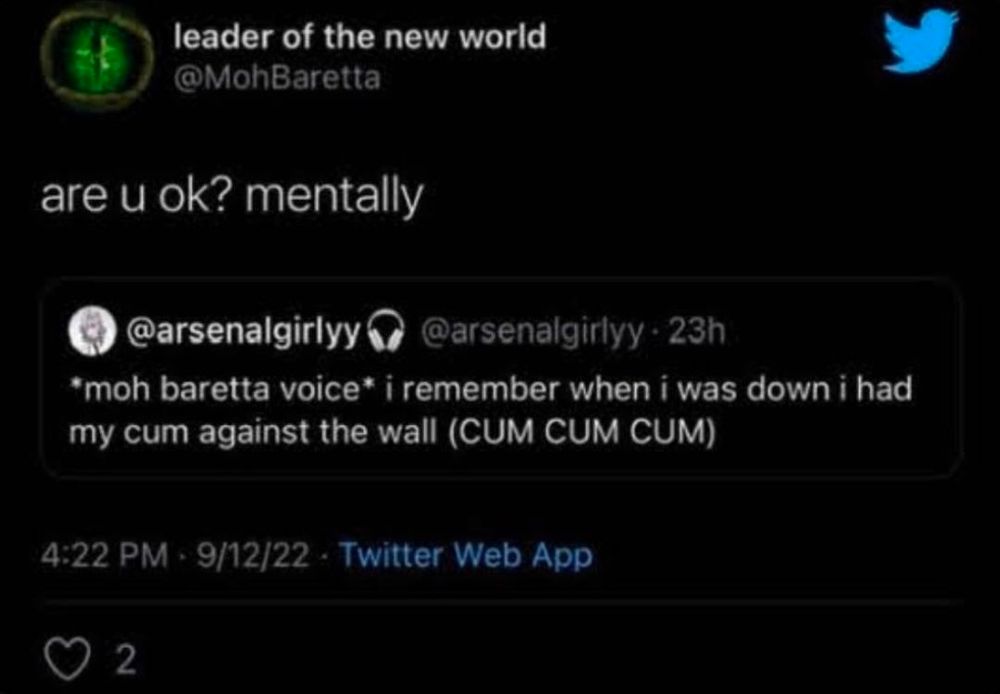Open the Twitter Web App source link
This screenshot has height=694, width=1000.
[x=466, y=555]
